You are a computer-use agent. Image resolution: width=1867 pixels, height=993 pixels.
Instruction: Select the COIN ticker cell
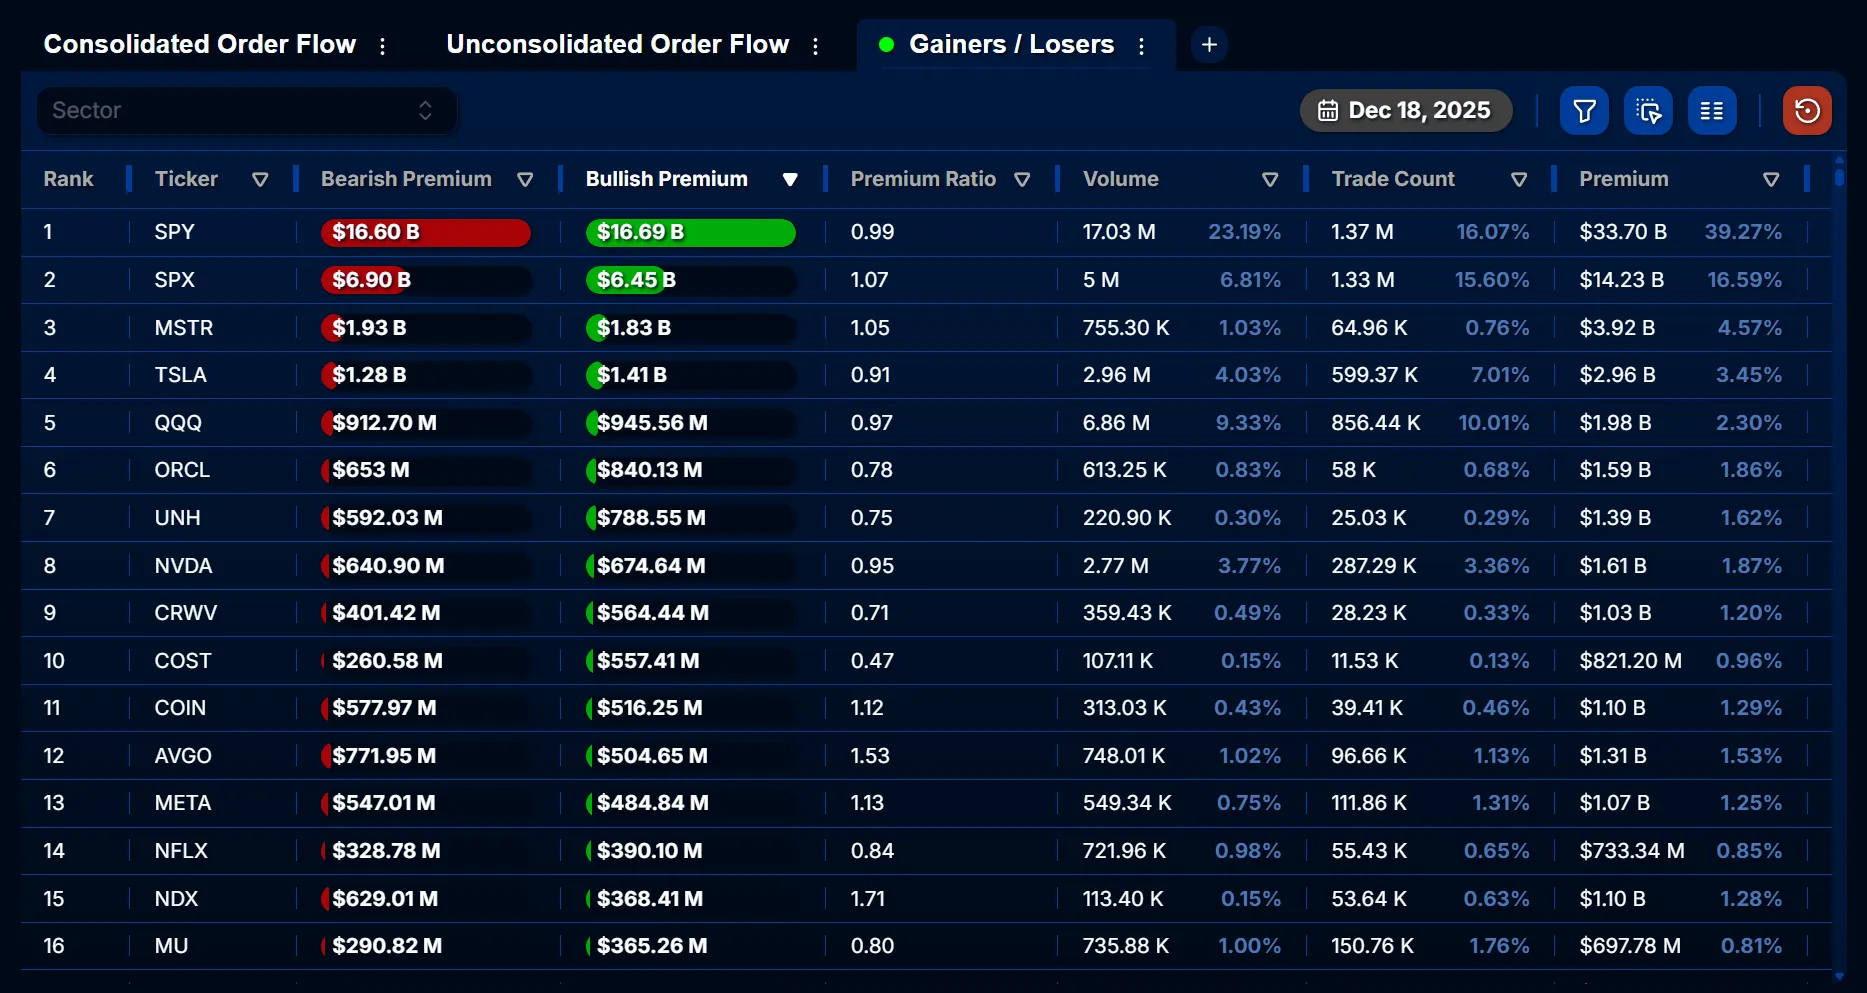tap(180, 708)
